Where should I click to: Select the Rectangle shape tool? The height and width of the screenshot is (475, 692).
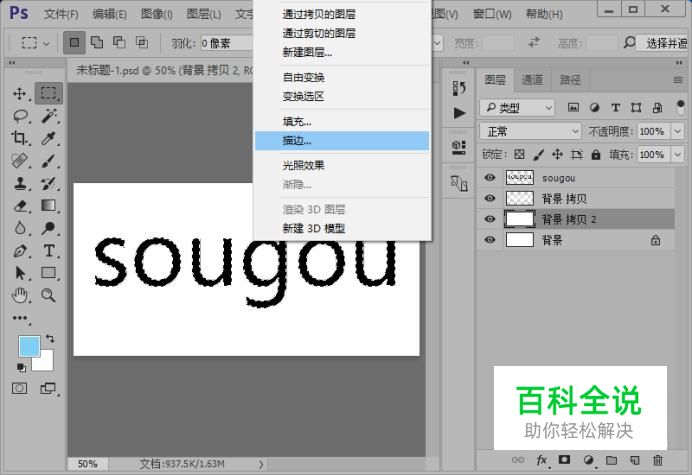[x=49, y=273]
